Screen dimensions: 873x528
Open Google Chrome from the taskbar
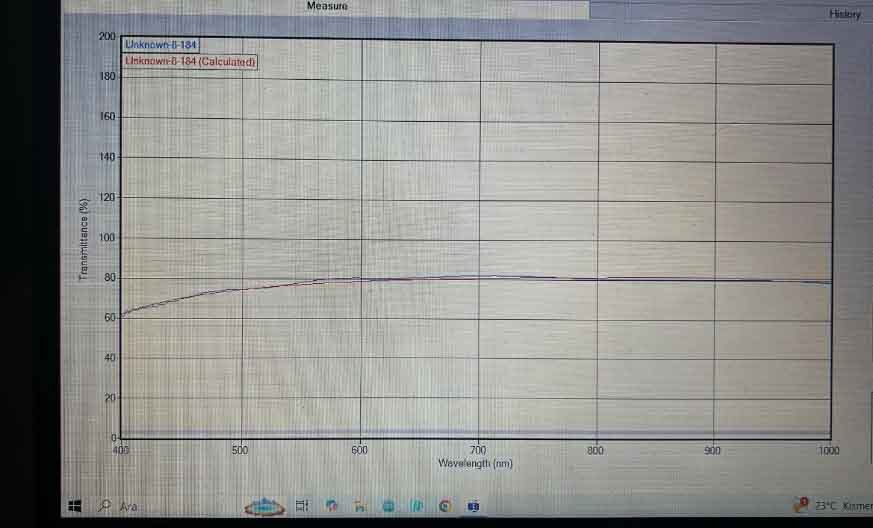(445, 507)
